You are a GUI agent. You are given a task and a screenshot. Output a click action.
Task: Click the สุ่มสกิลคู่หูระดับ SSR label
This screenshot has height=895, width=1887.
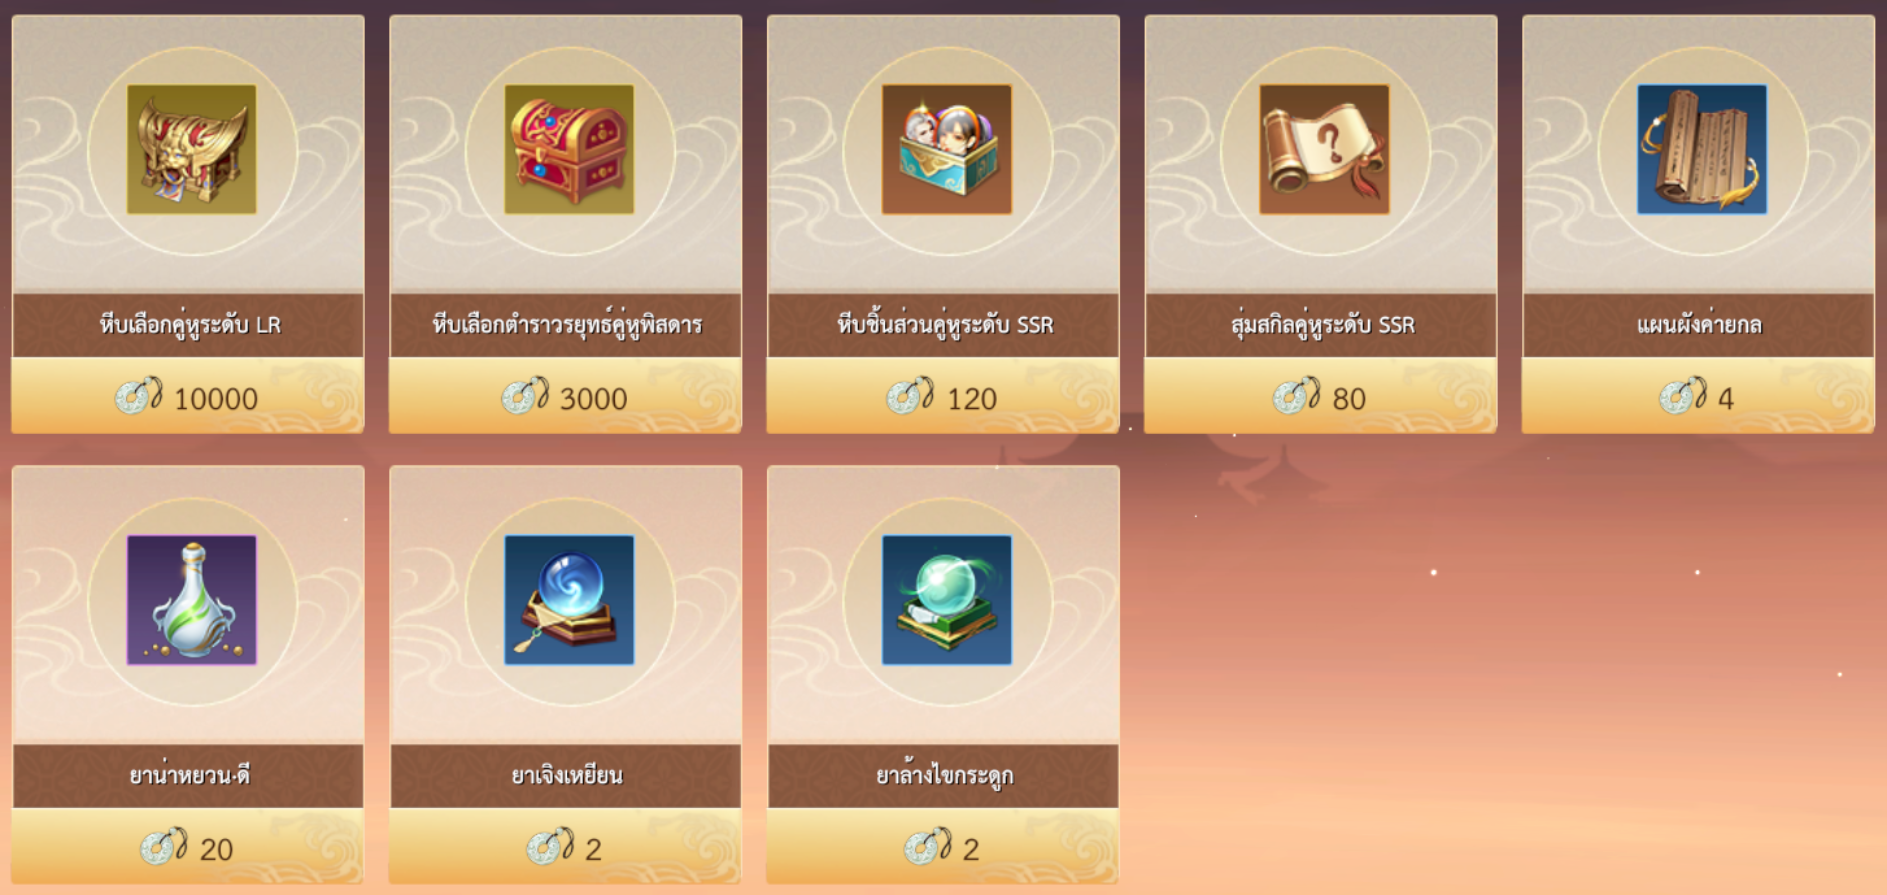tap(1323, 325)
